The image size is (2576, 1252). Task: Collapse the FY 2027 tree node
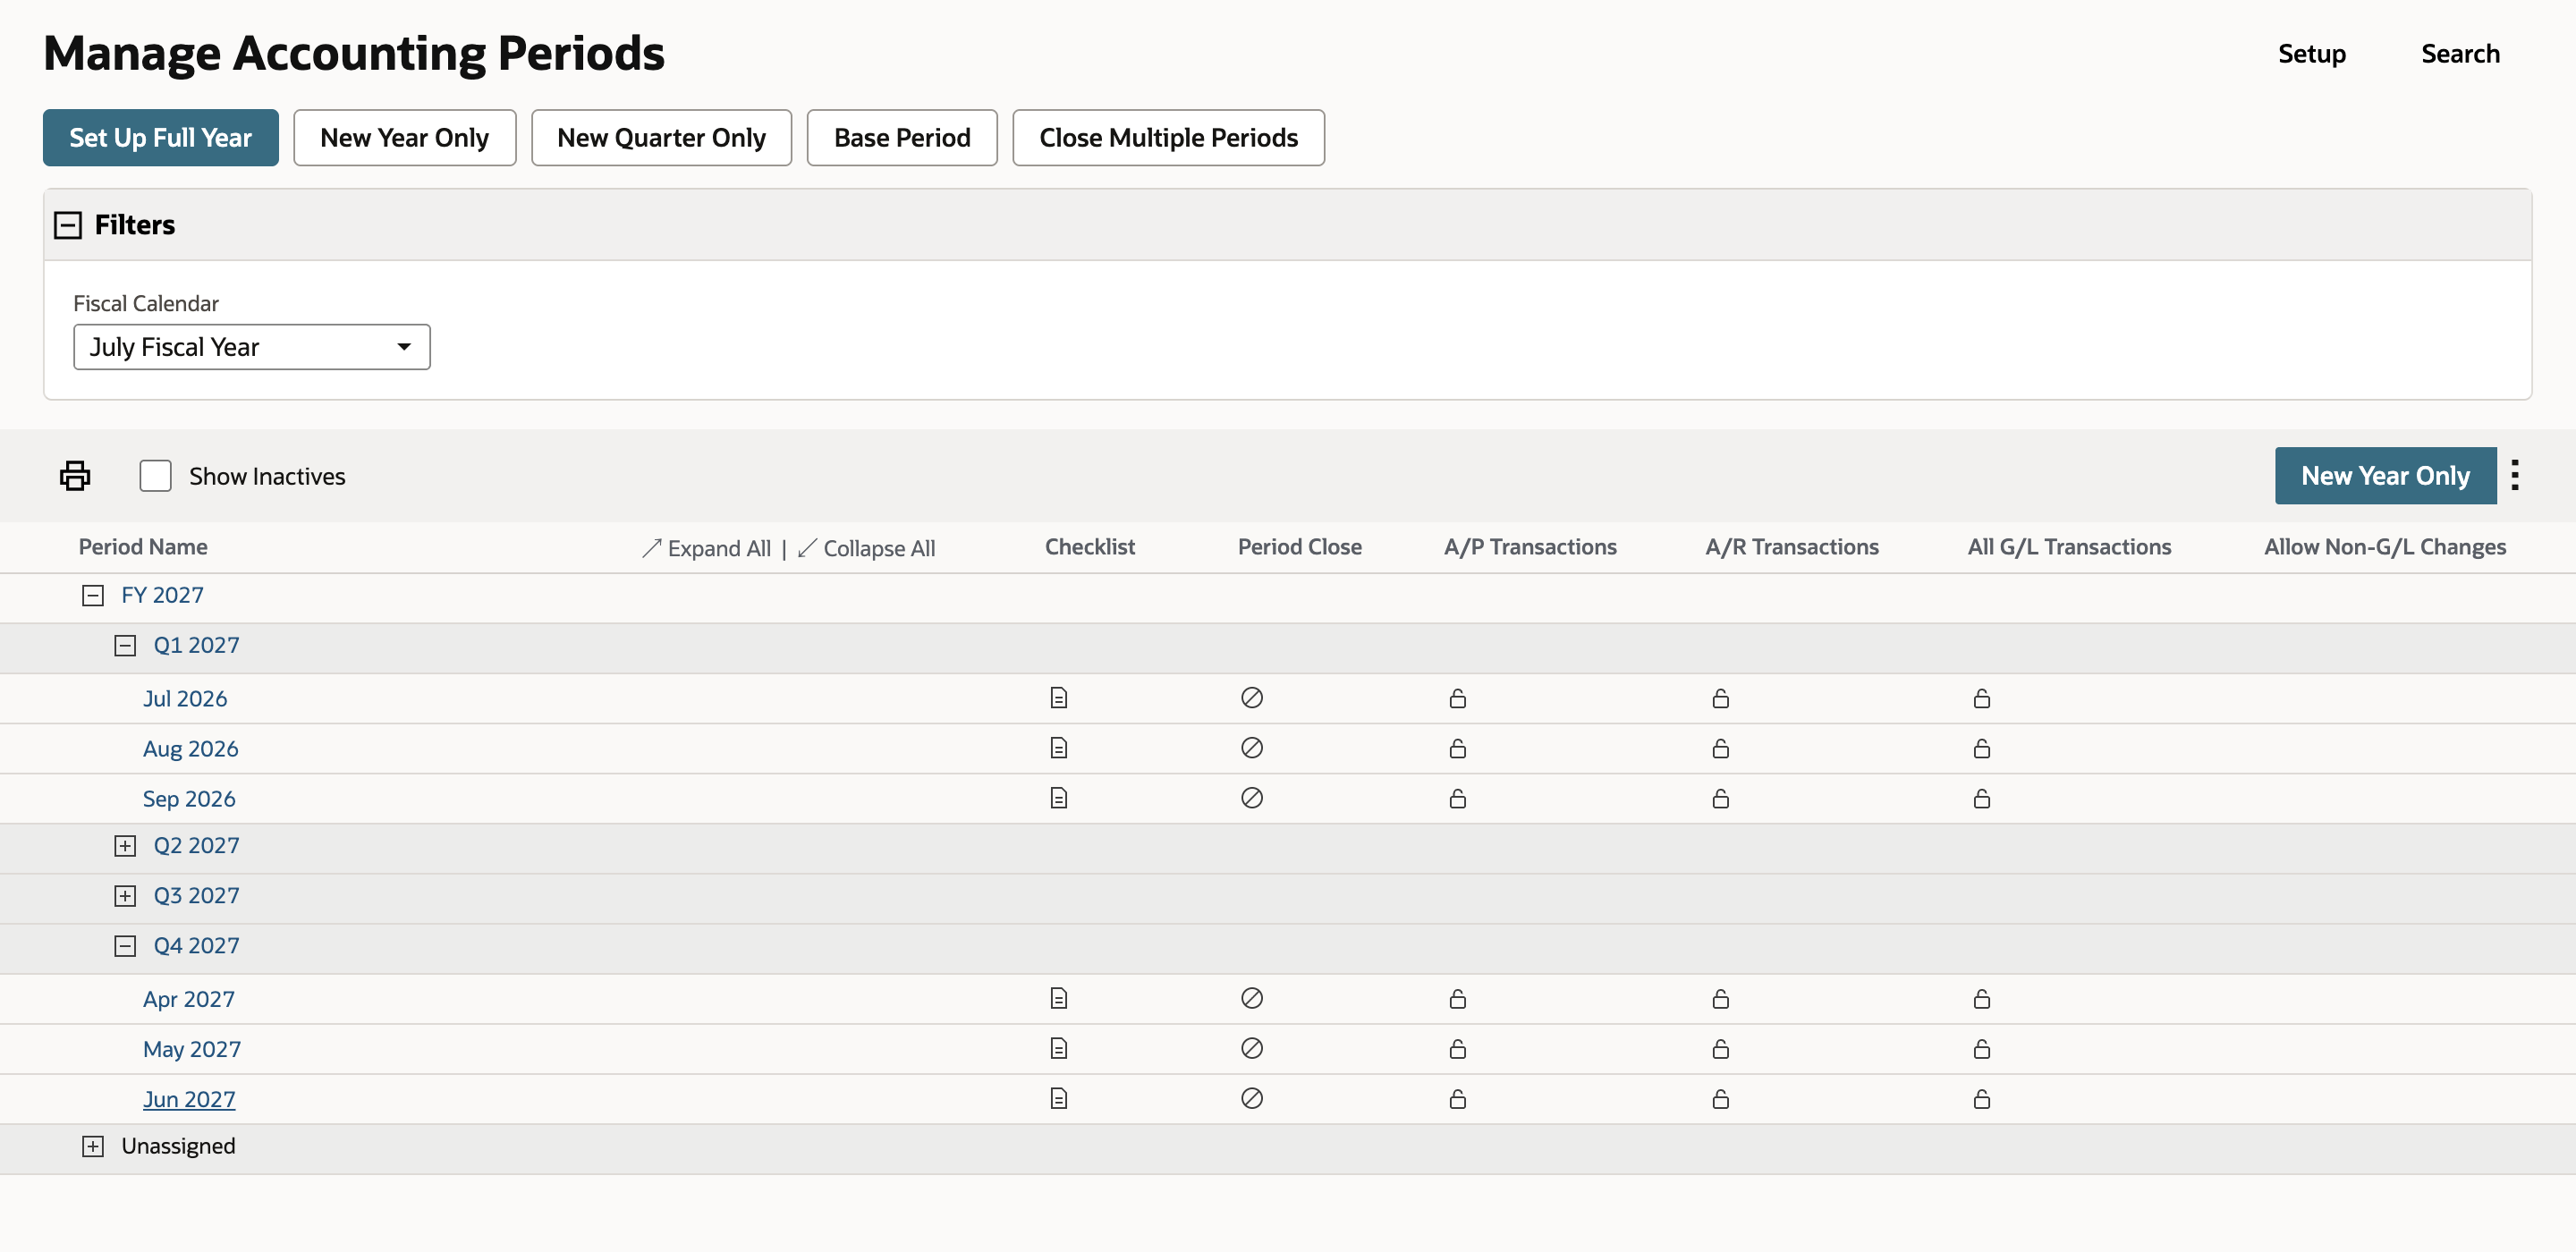(93, 596)
